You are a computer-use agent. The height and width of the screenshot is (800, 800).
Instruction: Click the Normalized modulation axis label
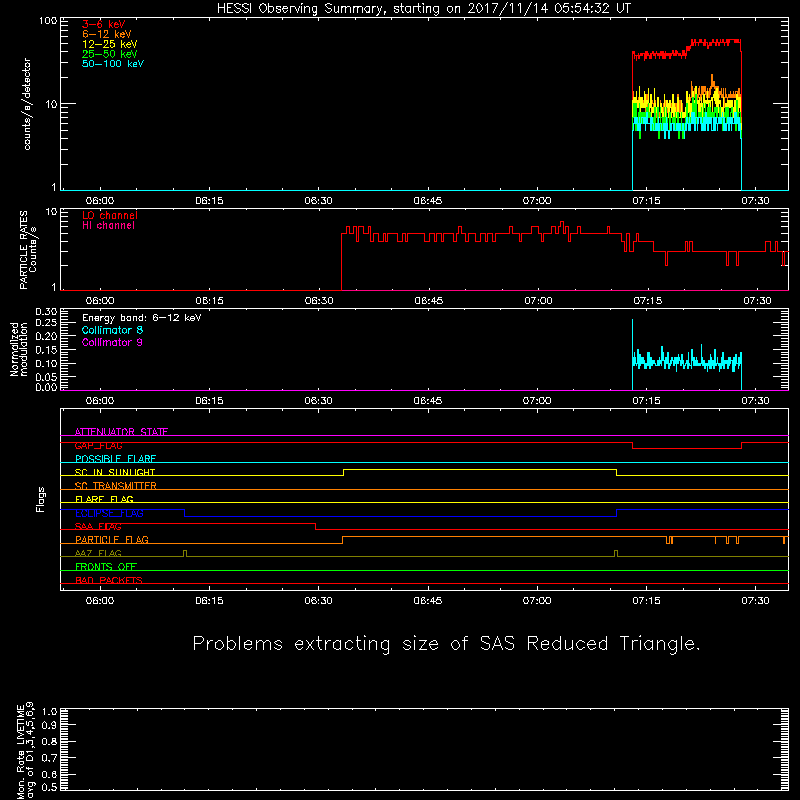tap(18, 349)
